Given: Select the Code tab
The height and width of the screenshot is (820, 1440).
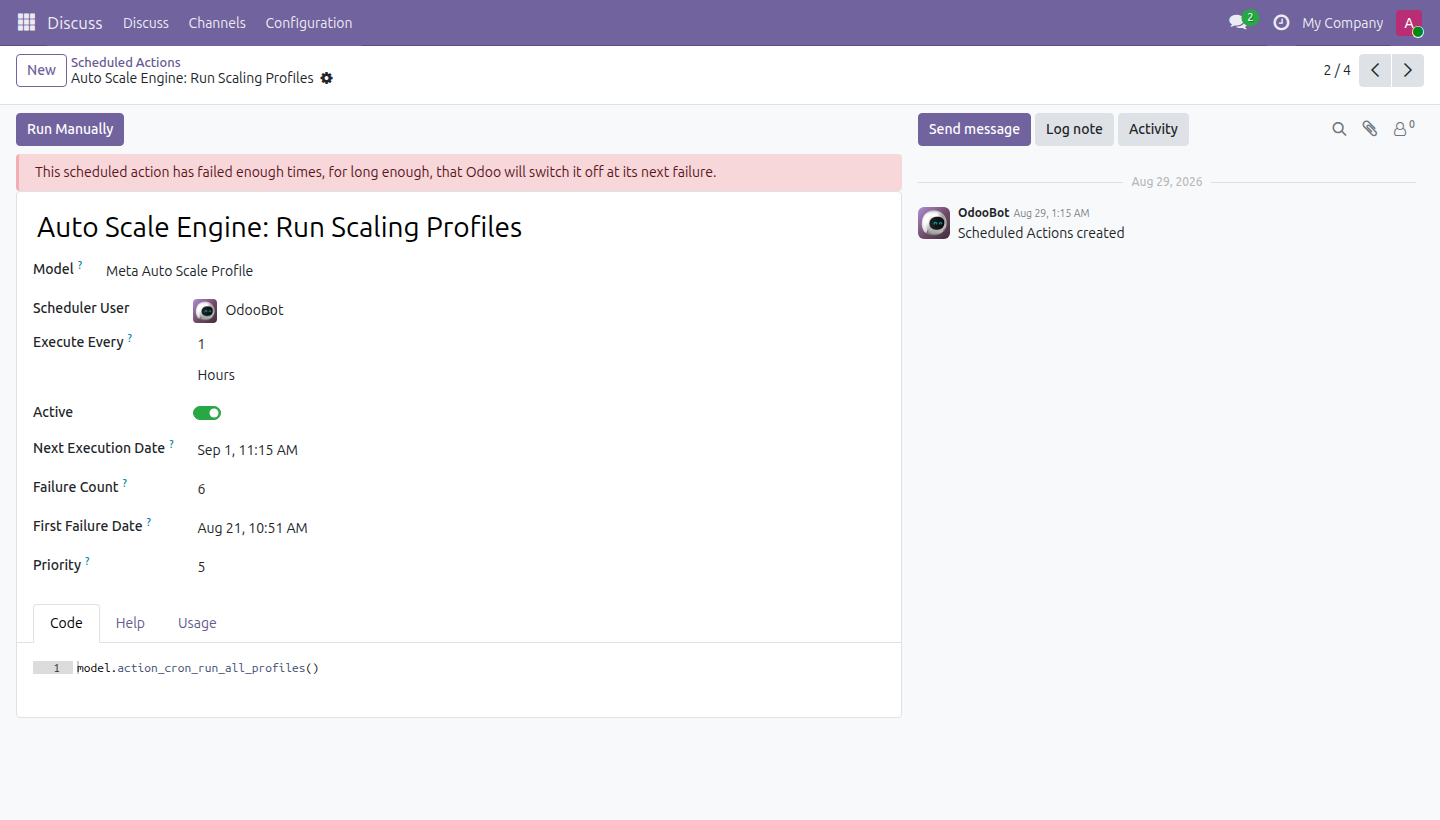Looking at the screenshot, I should click(66, 623).
